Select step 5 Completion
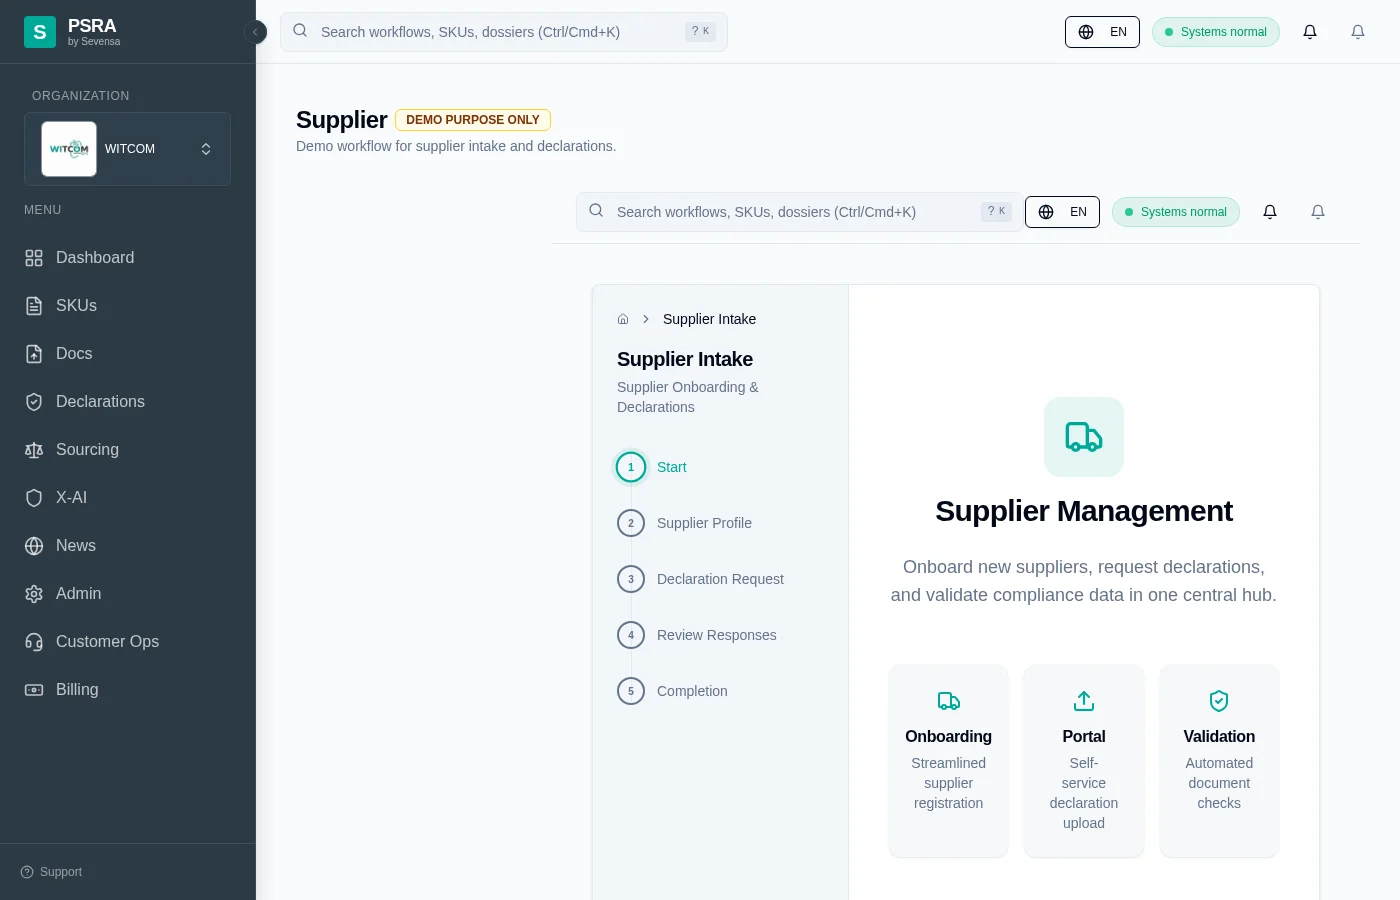The width and height of the screenshot is (1400, 900). tap(691, 691)
